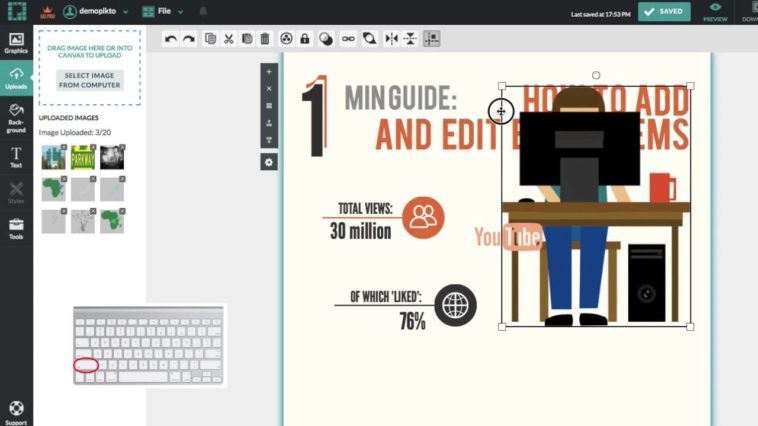Lock the selected object with the padlock icon

coord(305,39)
